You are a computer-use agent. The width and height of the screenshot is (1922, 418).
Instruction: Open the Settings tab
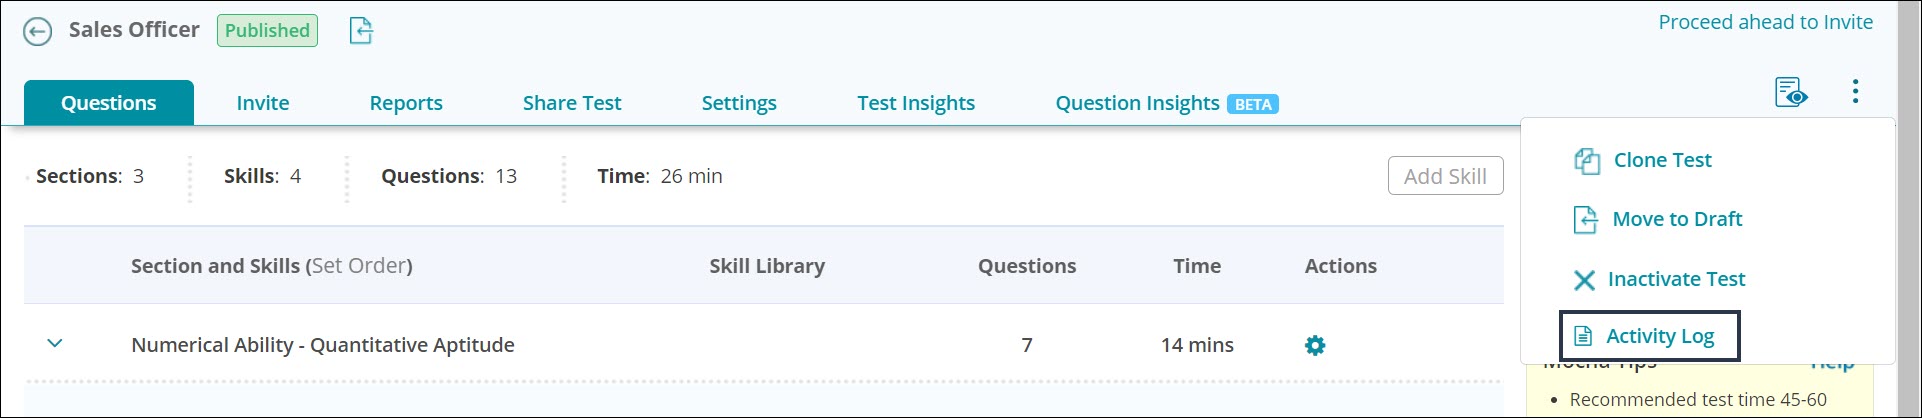[x=739, y=103]
